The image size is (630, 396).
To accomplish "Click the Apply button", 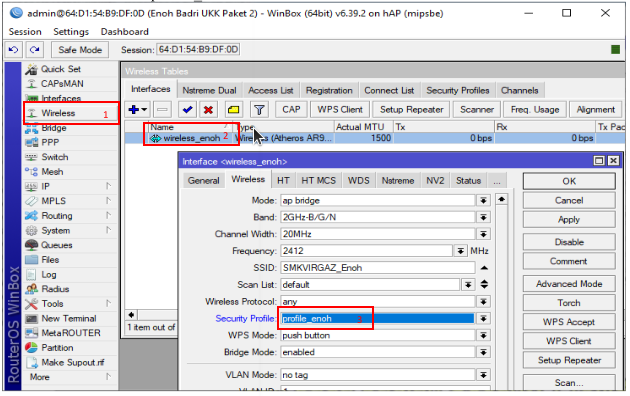I will (569, 220).
